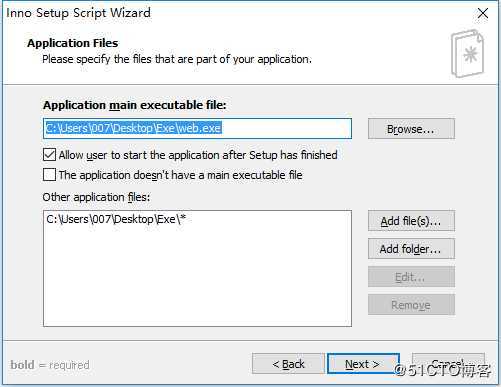Click Add file(s)... button
Viewport: 501px width, 387px height.
click(411, 221)
